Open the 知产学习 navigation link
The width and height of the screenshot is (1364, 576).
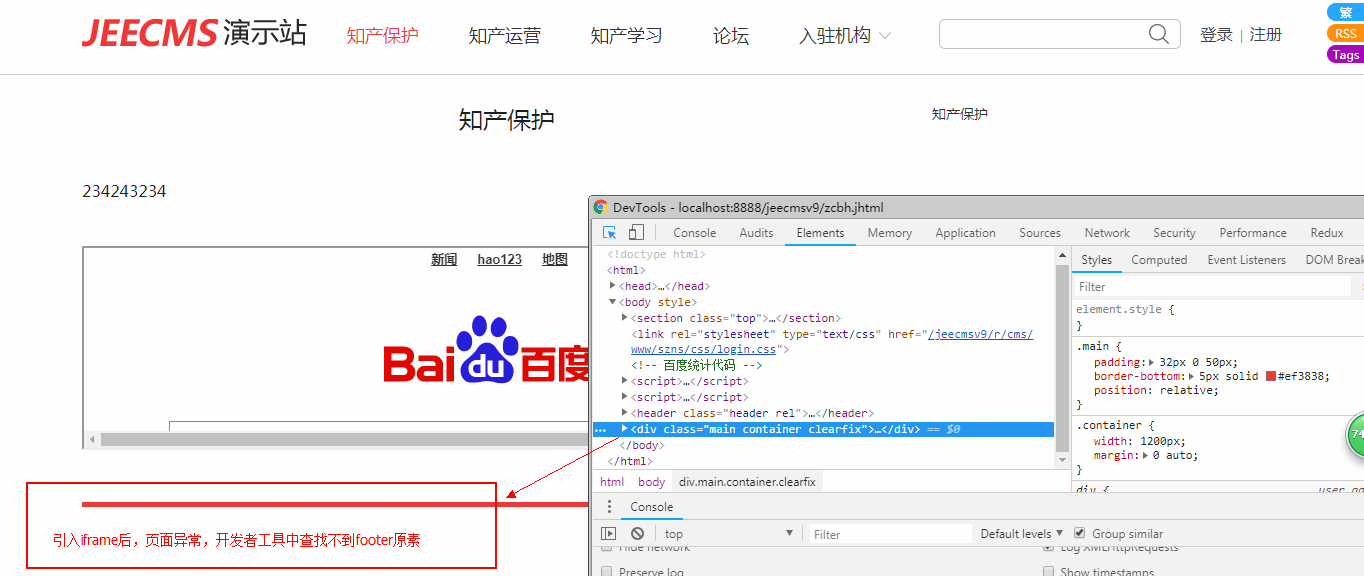coord(627,36)
